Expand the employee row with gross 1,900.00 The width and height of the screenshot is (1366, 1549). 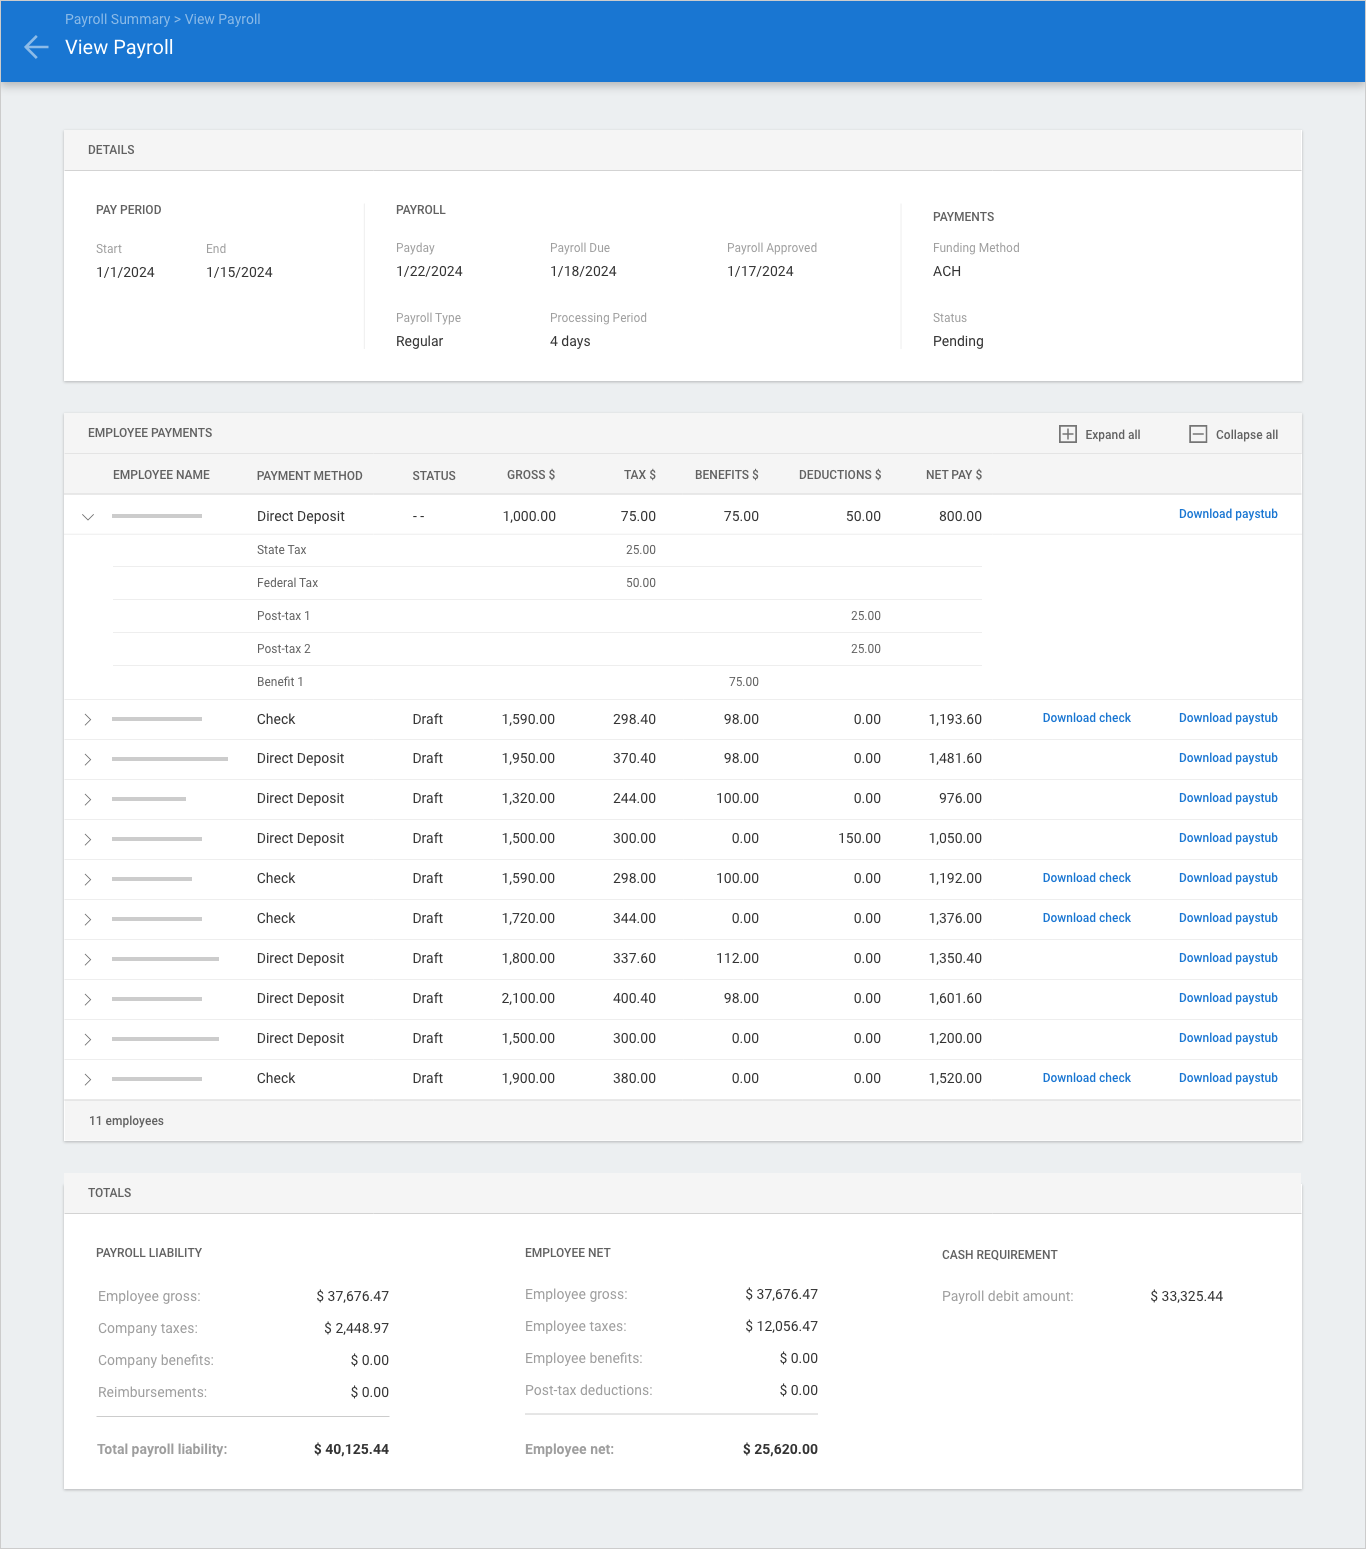click(88, 1079)
